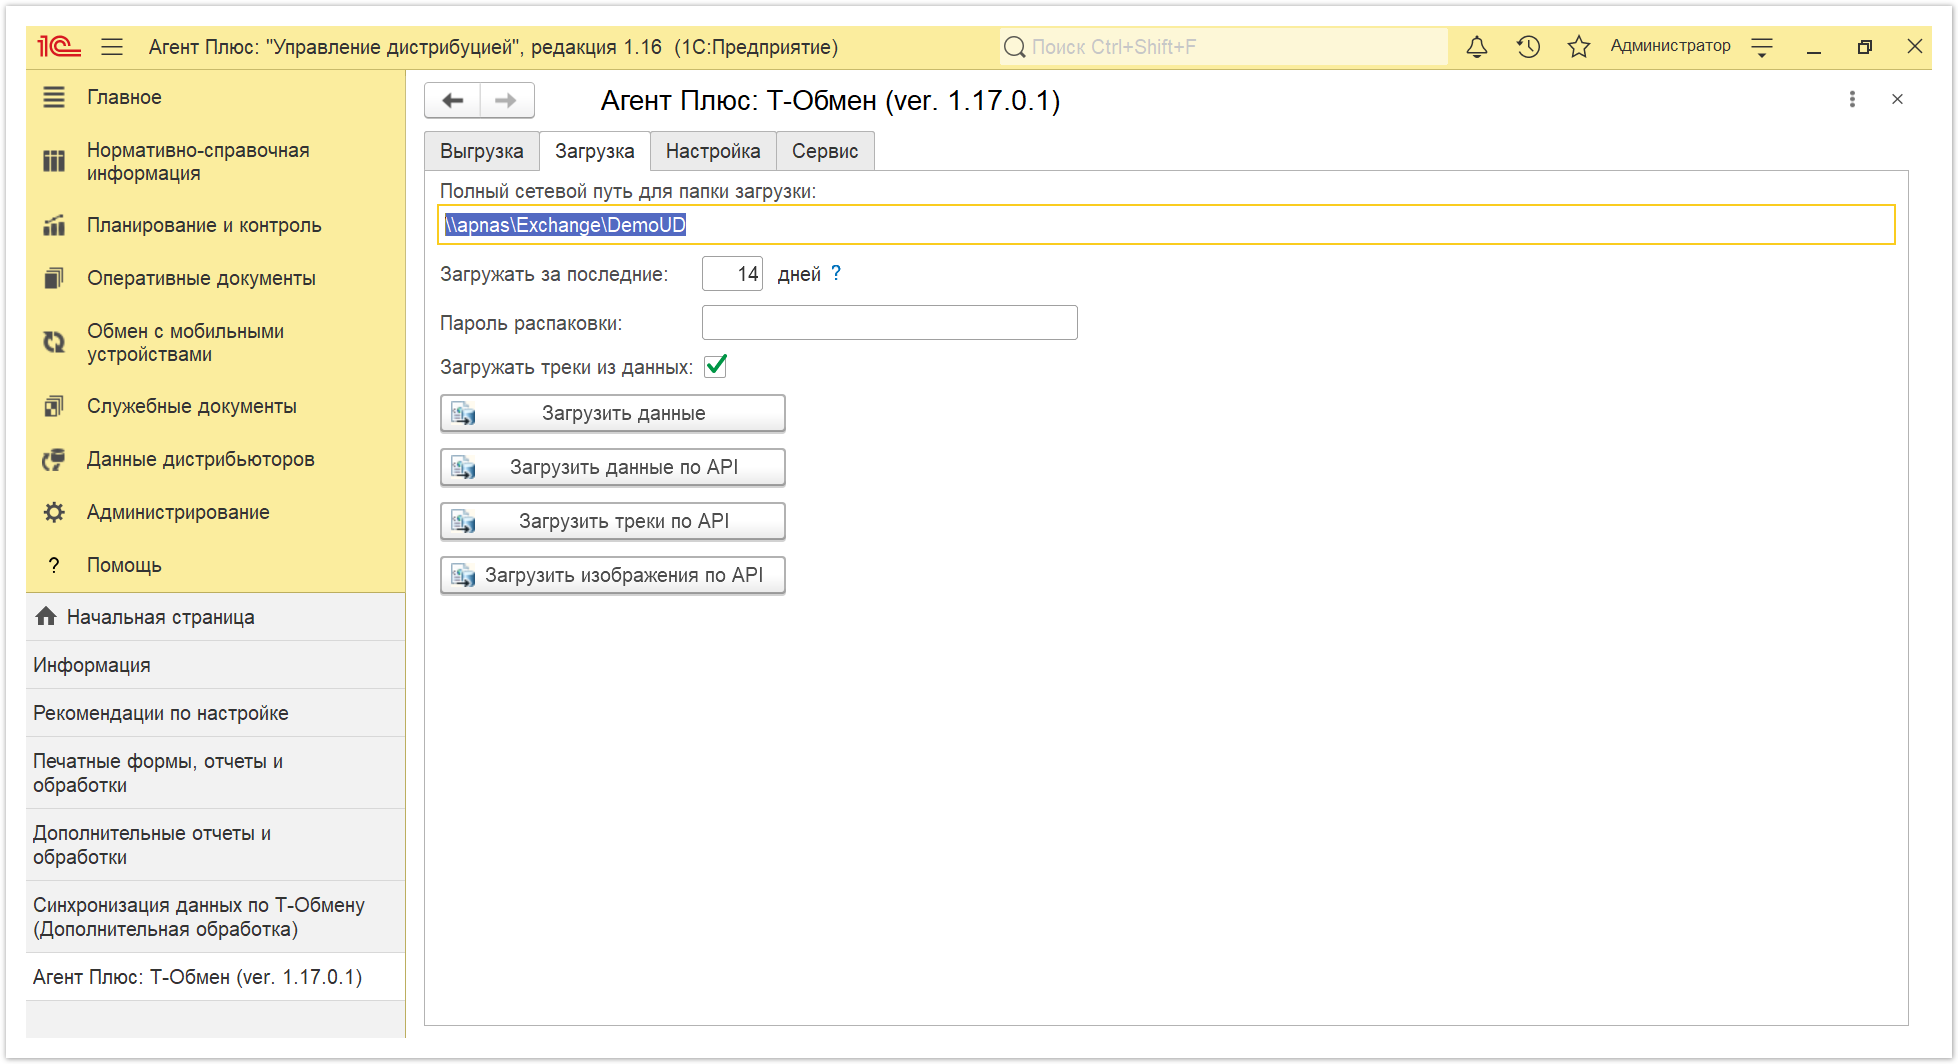Click the Администратор user name

tap(1670, 46)
